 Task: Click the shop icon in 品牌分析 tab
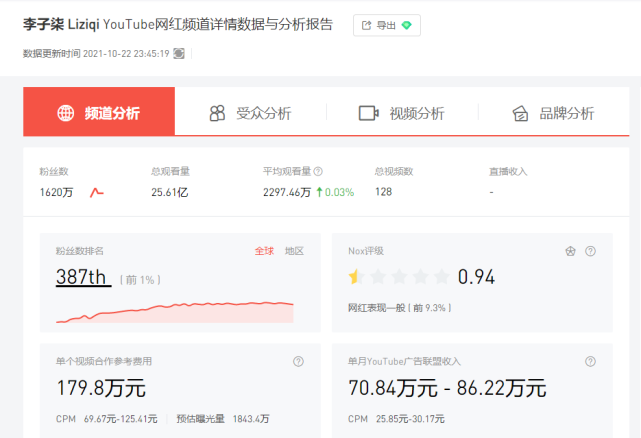pos(520,114)
